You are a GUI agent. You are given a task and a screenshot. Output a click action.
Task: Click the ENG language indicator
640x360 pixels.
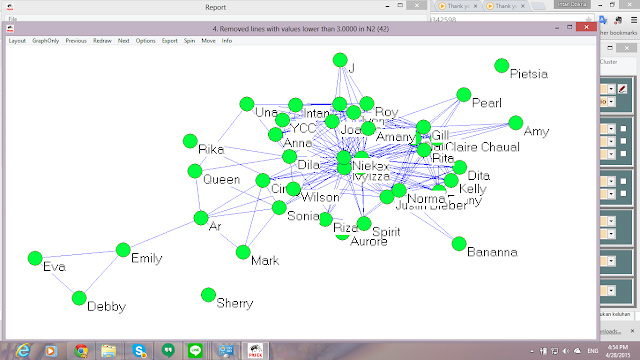click(x=593, y=351)
